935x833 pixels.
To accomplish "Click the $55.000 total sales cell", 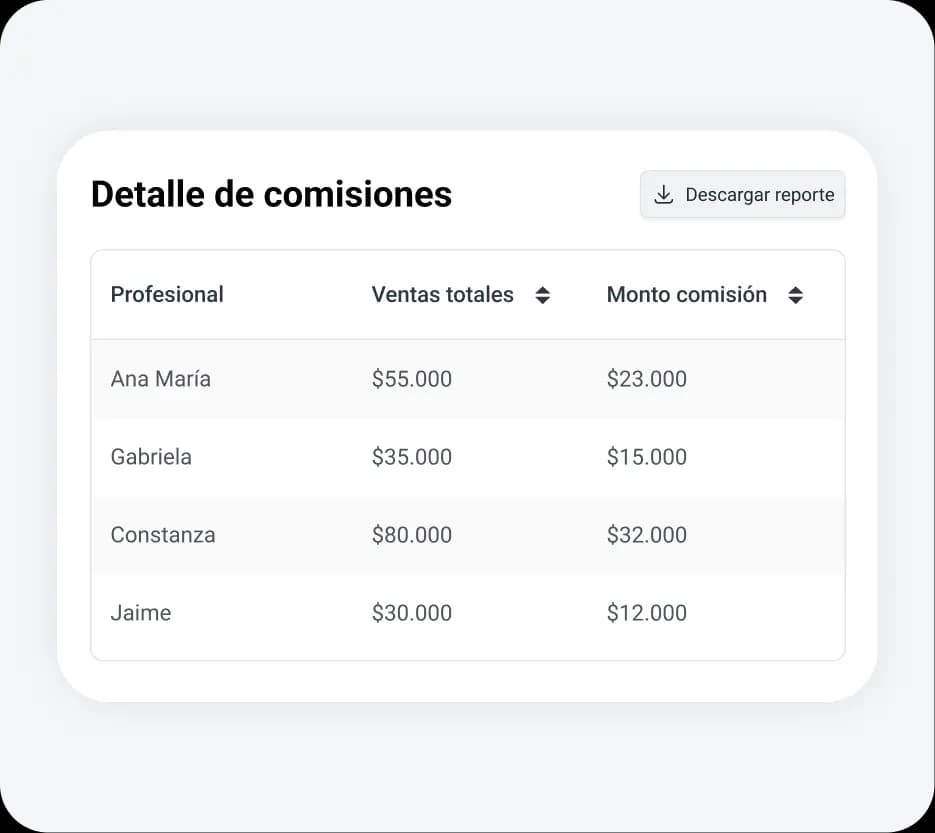I will coord(412,379).
